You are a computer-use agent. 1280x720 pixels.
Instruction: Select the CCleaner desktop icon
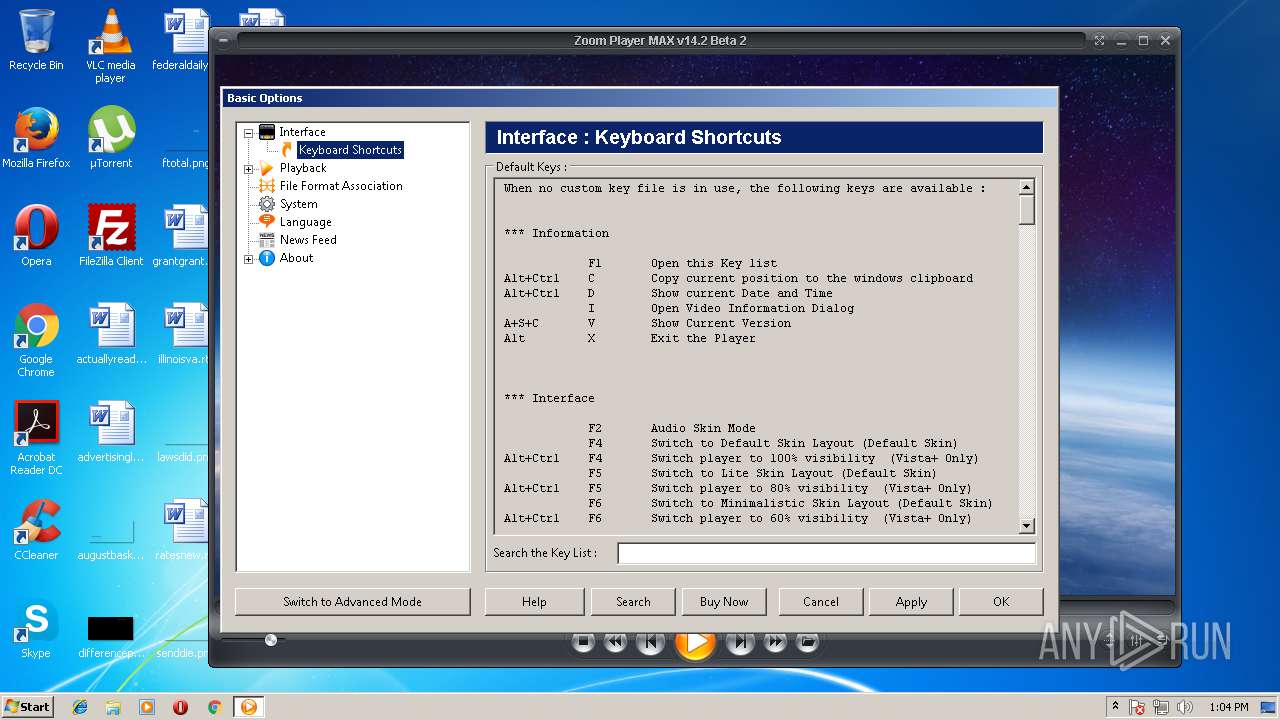point(36,530)
